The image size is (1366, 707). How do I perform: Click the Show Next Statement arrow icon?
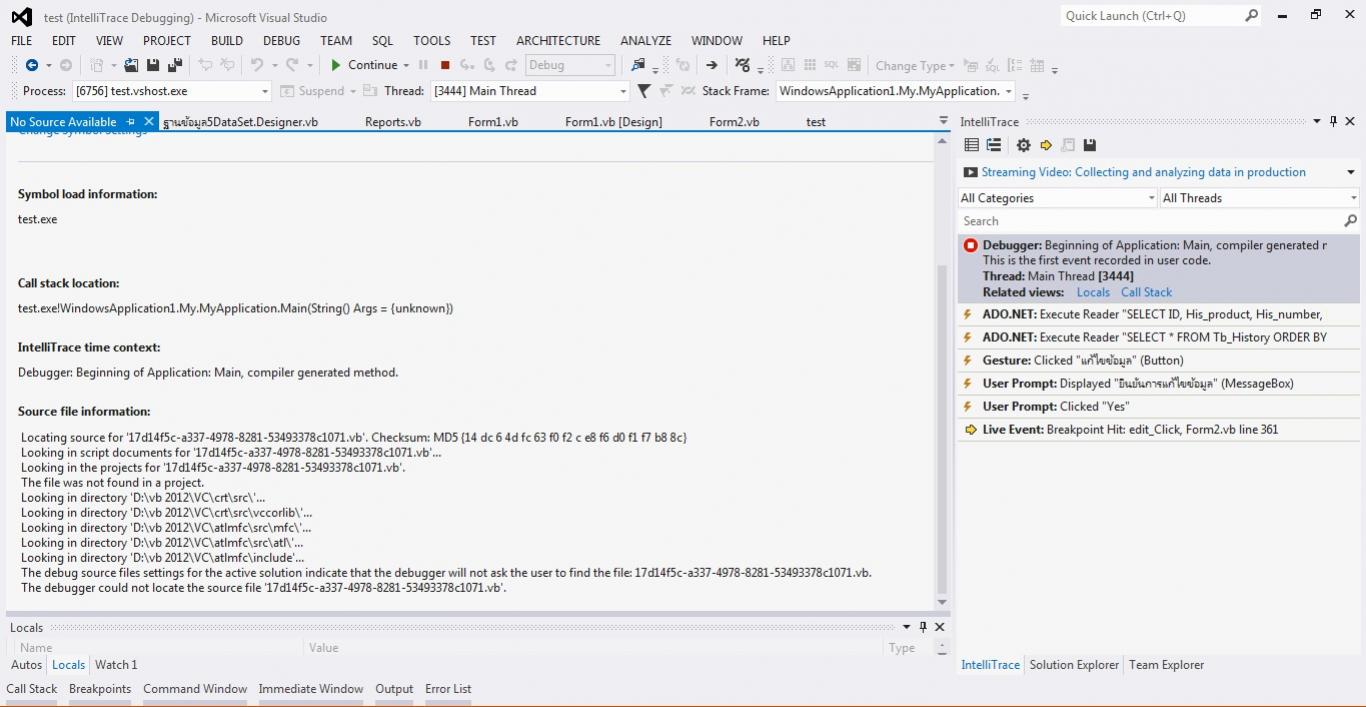pyautogui.click(x=711, y=65)
